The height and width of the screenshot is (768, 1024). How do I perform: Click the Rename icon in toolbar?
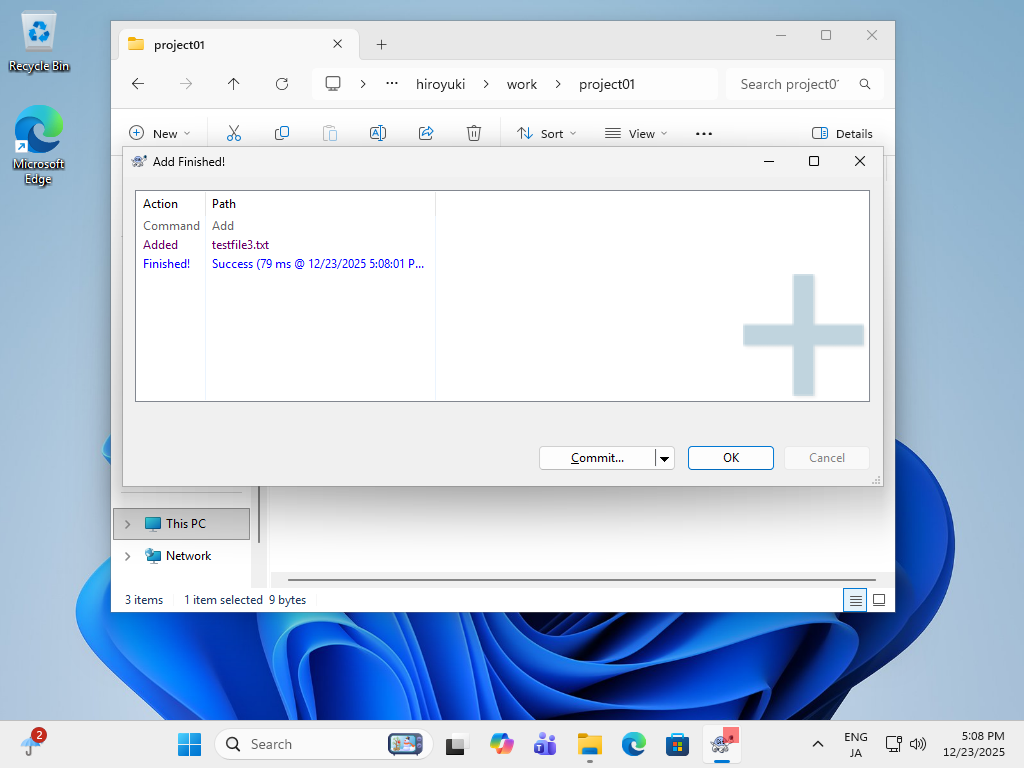point(378,133)
